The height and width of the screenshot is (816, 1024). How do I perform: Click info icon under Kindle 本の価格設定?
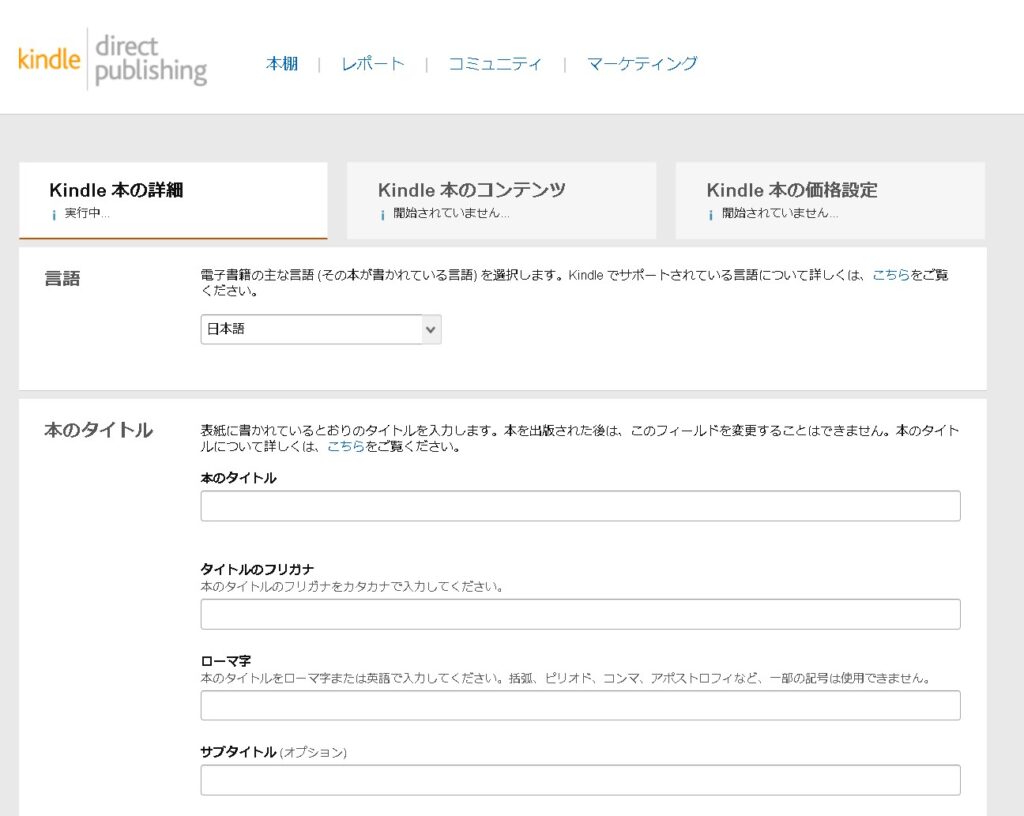pos(711,215)
